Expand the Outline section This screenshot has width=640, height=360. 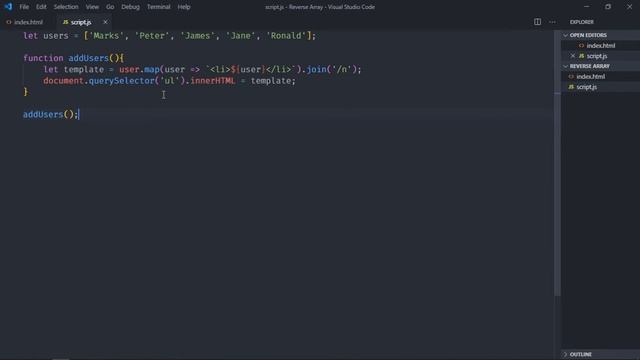point(600,354)
